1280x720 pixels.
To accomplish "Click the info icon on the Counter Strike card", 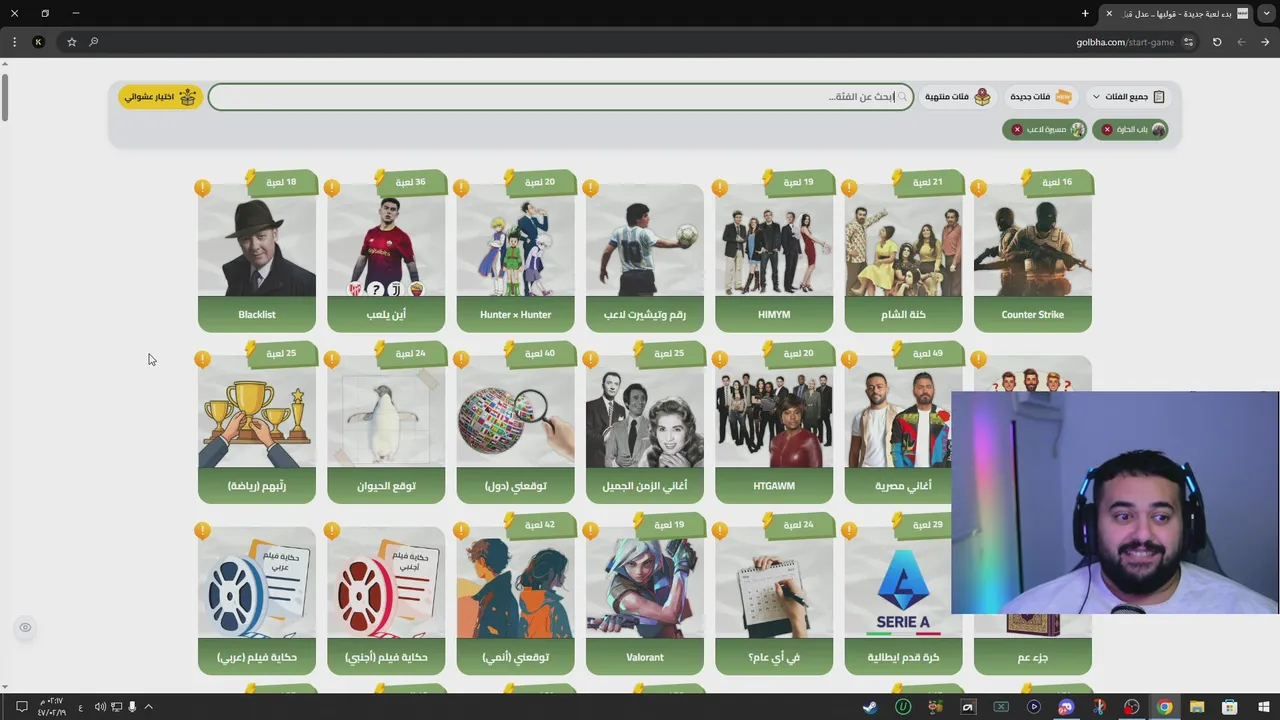I will tap(979, 188).
